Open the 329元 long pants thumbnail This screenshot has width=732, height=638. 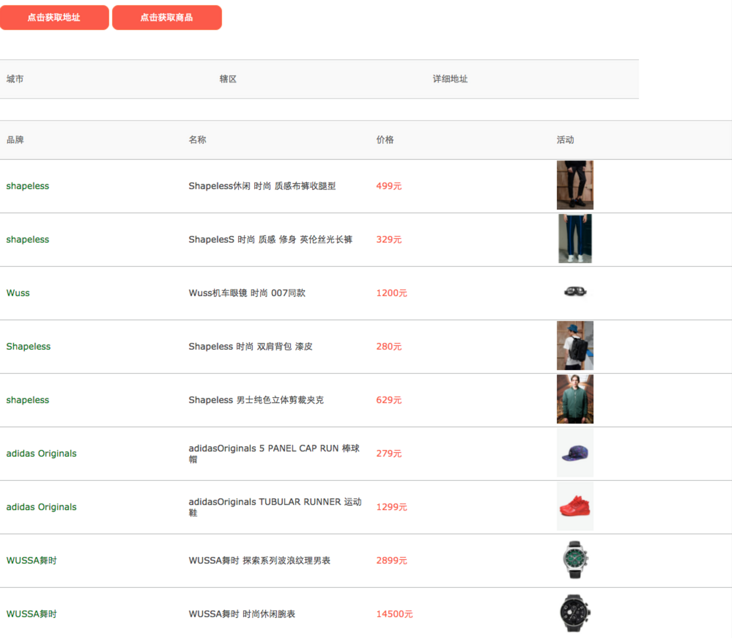pyautogui.click(x=575, y=238)
